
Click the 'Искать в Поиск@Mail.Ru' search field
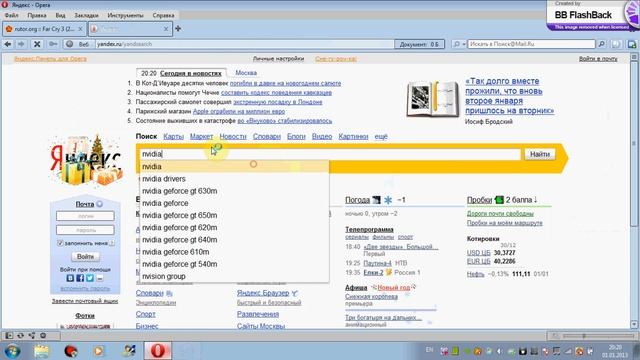(531, 44)
